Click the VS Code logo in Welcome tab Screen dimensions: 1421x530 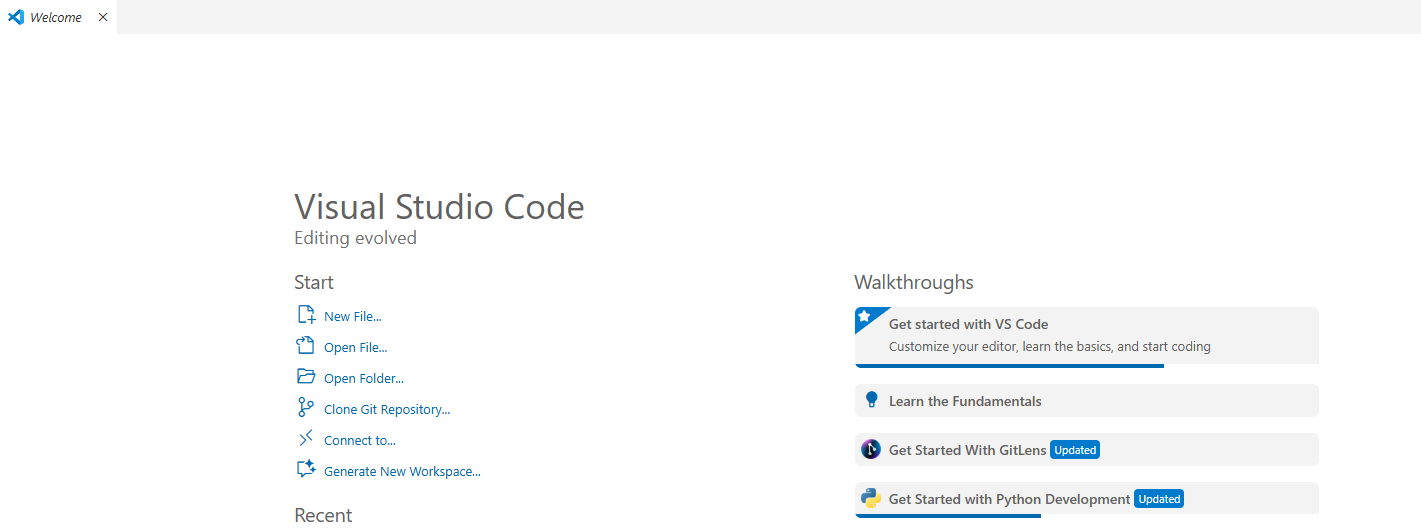click(x=16, y=17)
